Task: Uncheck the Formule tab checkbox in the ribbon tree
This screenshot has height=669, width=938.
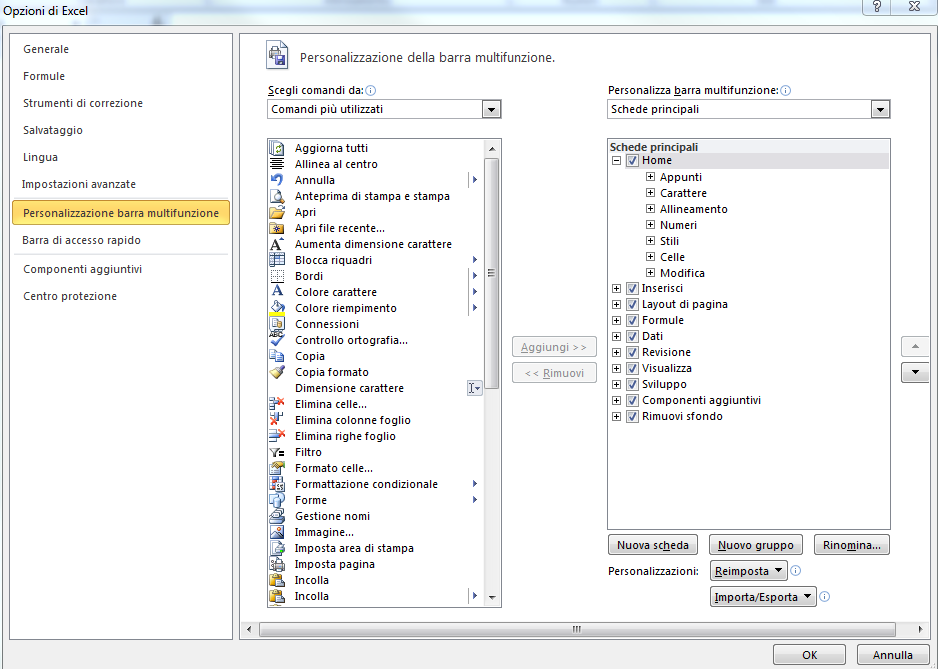Action: (632, 320)
